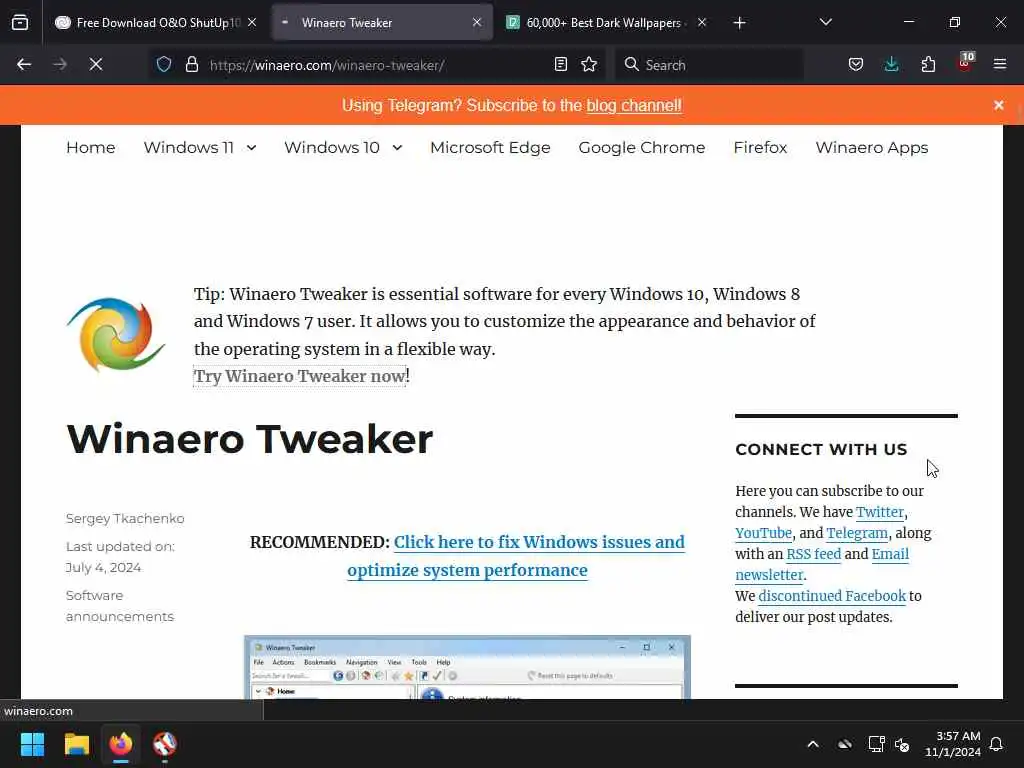Switch to the 60,000+ Best Dark Wallpapers tab
This screenshot has height=768, width=1024.
(x=607, y=23)
